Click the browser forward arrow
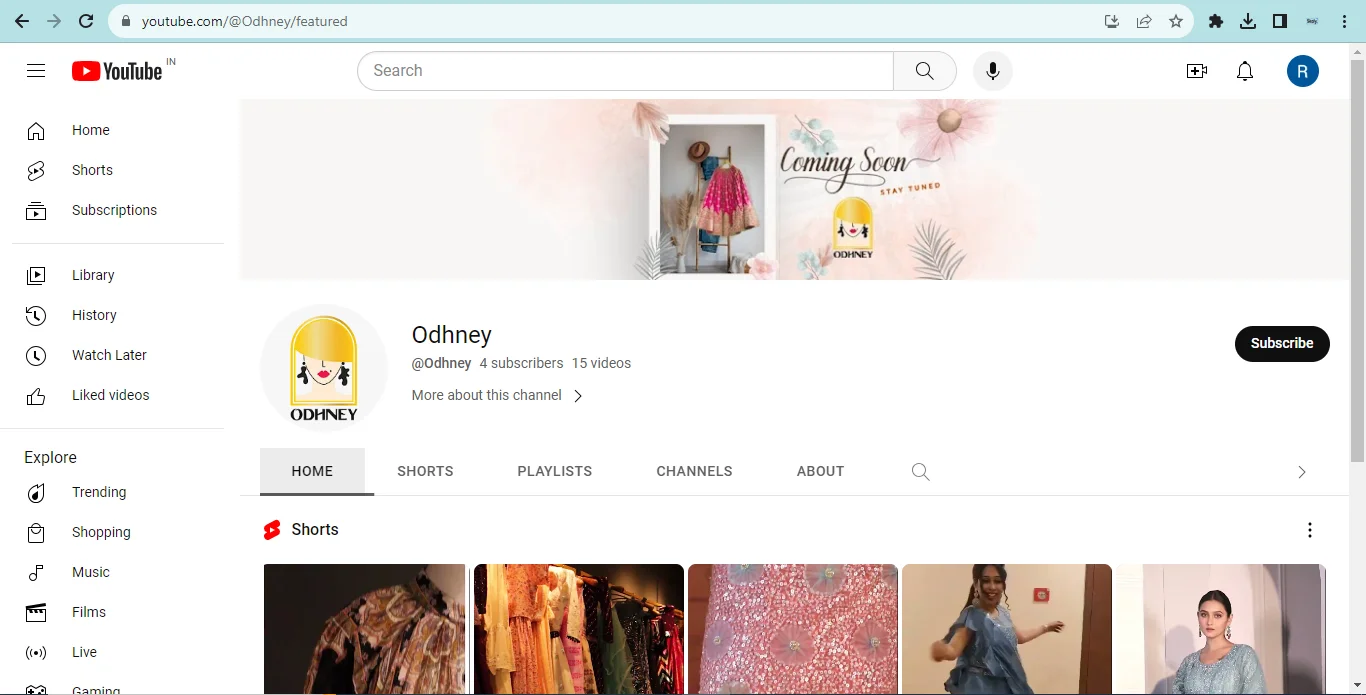The width and height of the screenshot is (1366, 695). tap(54, 21)
